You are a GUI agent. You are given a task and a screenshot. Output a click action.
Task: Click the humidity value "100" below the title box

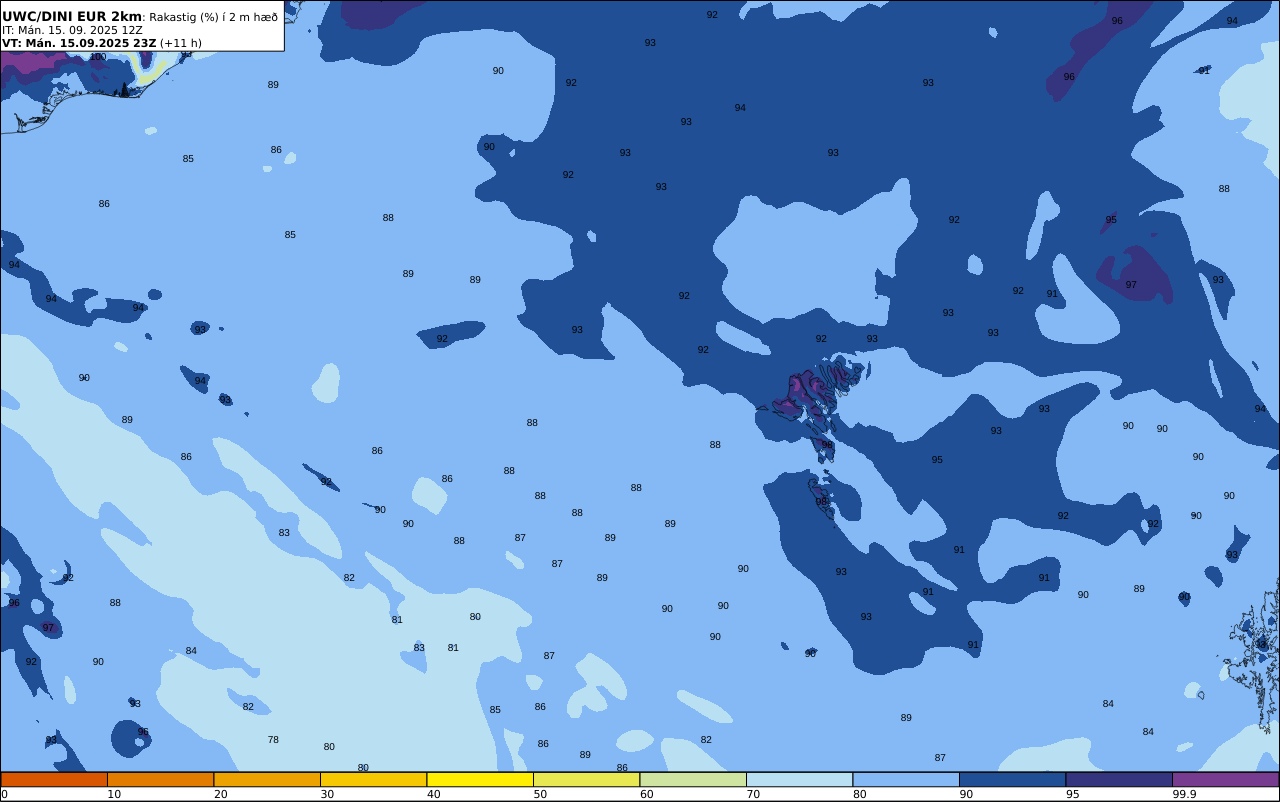98,57
